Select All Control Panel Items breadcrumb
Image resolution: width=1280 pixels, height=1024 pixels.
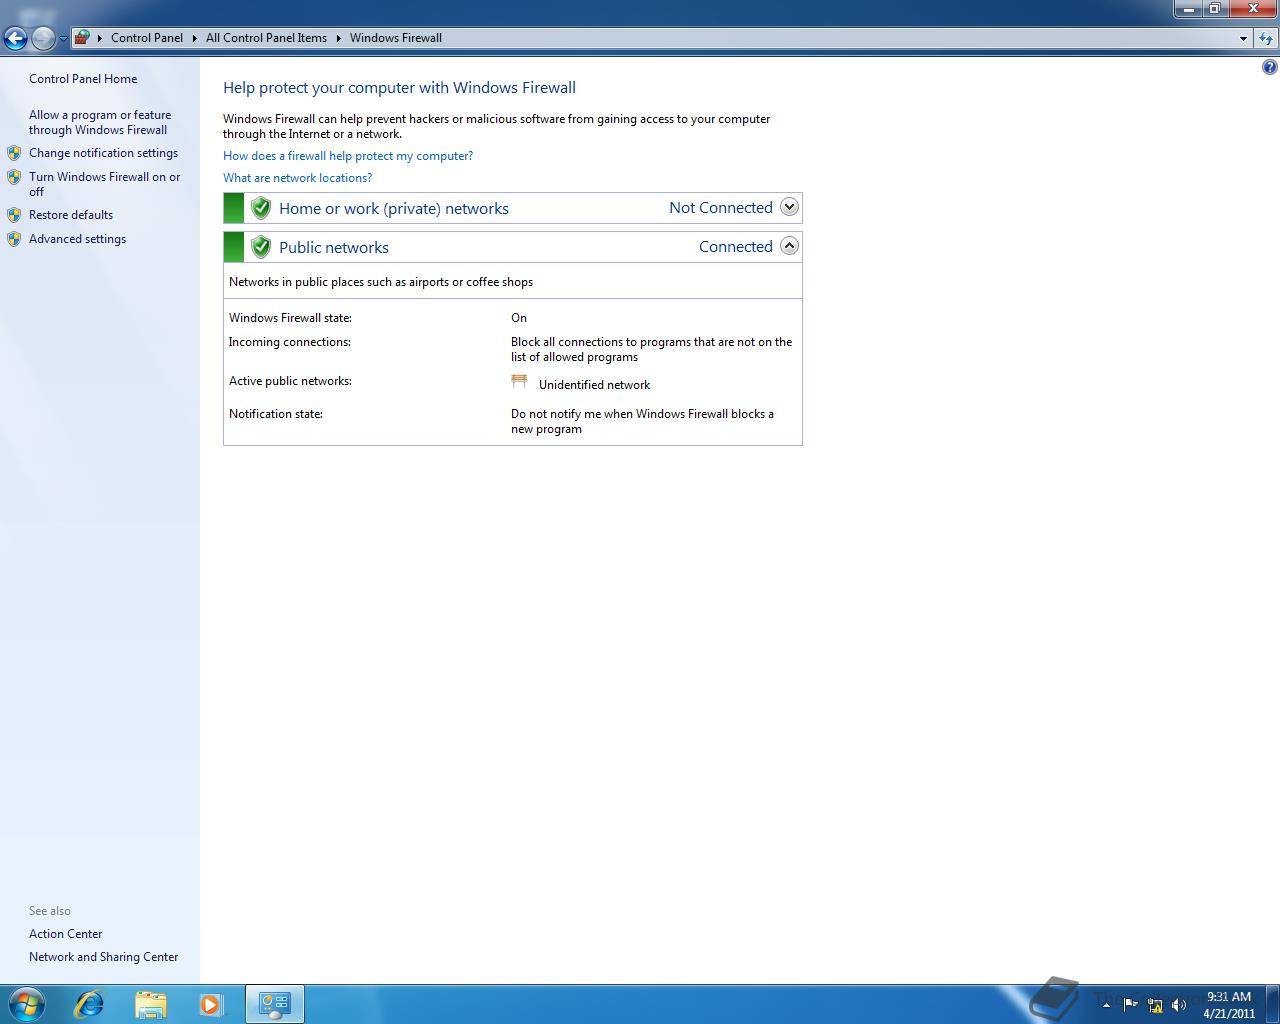(266, 38)
